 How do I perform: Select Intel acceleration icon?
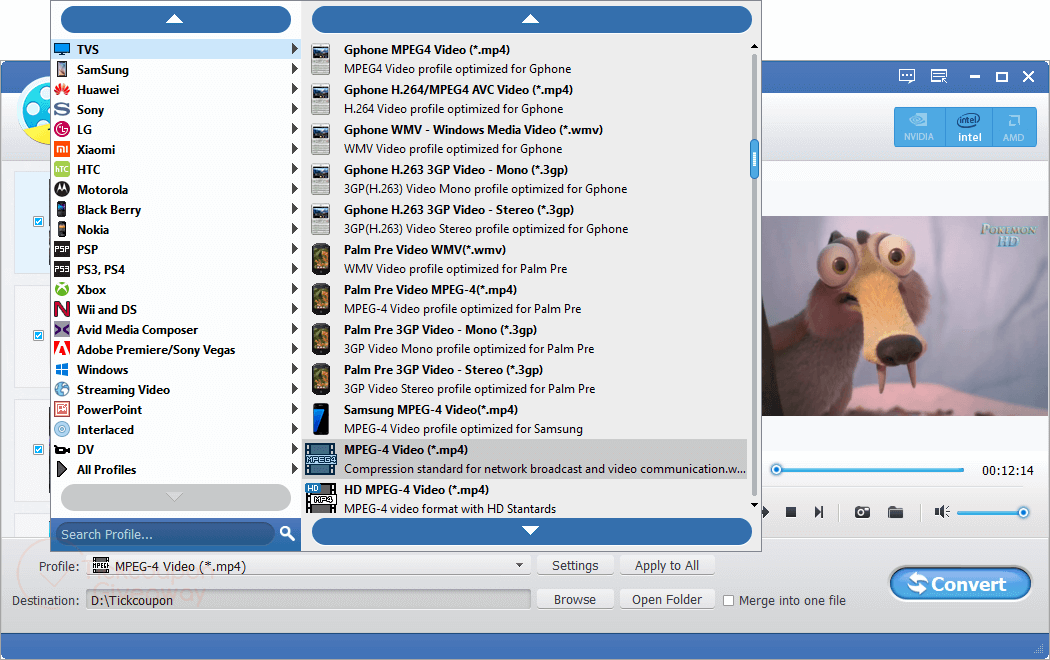969,127
